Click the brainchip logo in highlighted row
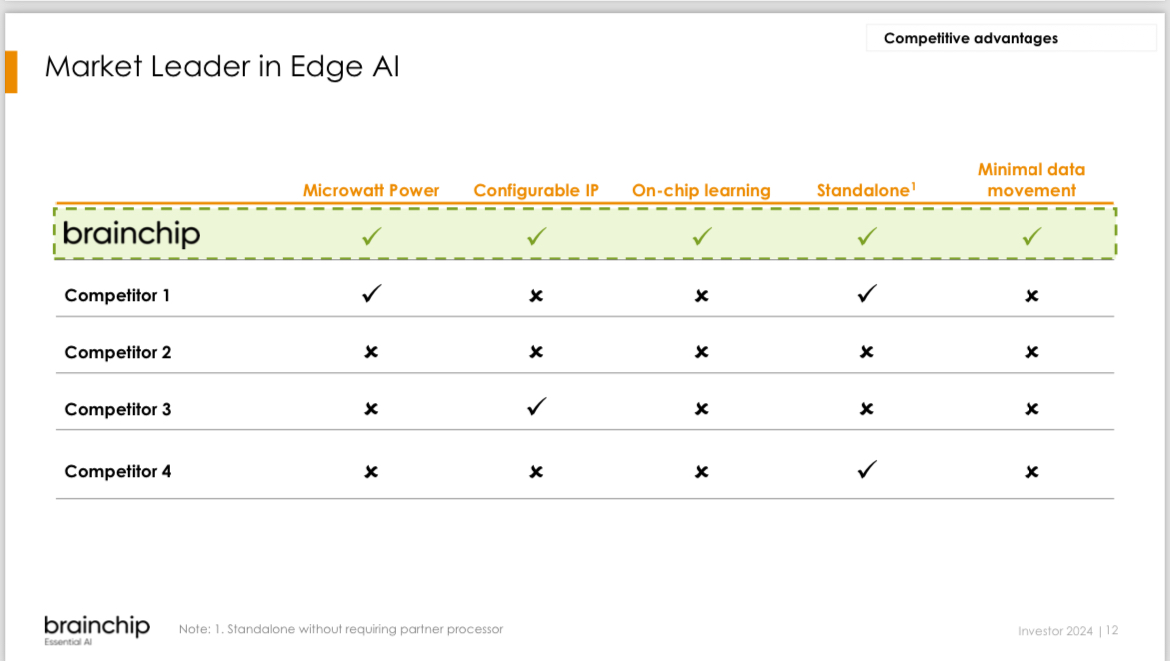The image size is (1170, 661). point(131,234)
